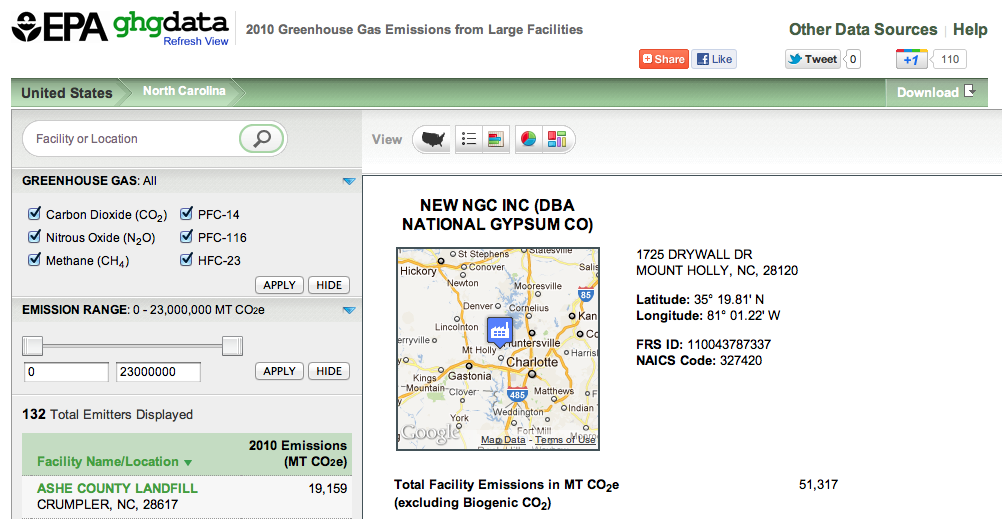Screen dimensions: 1002x519
Task: Click the minimum emission slider handle
Action: (33, 346)
